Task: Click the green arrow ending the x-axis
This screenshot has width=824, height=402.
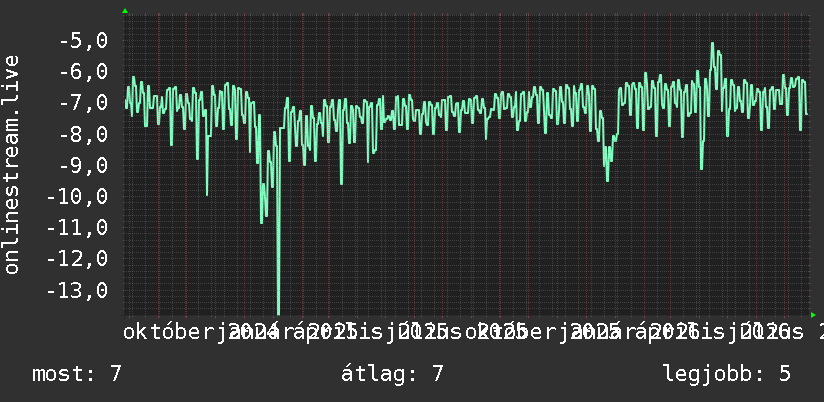Action: pyautogui.click(x=813, y=314)
